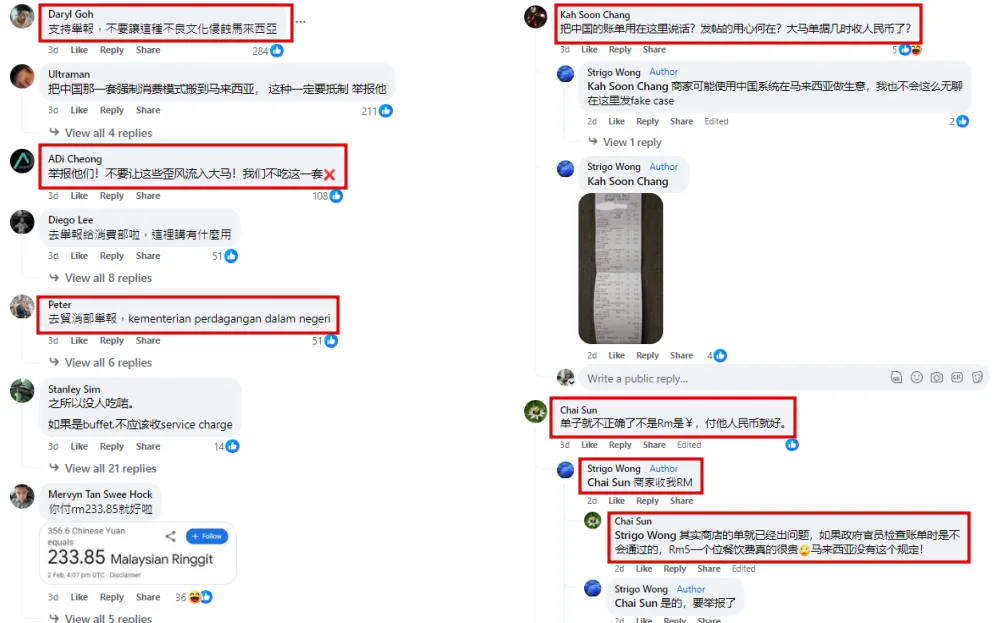Screen dimensions: 1000x623
Task: Click the camera icon in the reply box
Action: tap(936, 377)
